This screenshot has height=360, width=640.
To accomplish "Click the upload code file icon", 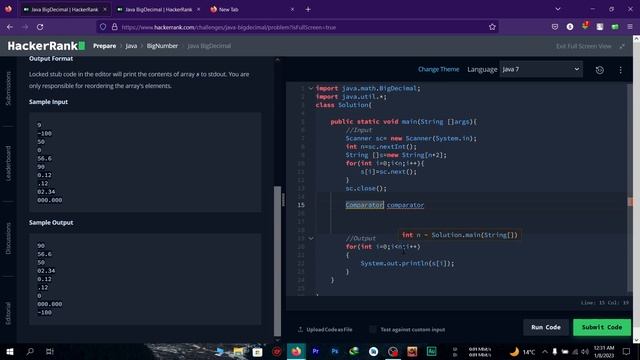I will pos(300,329).
